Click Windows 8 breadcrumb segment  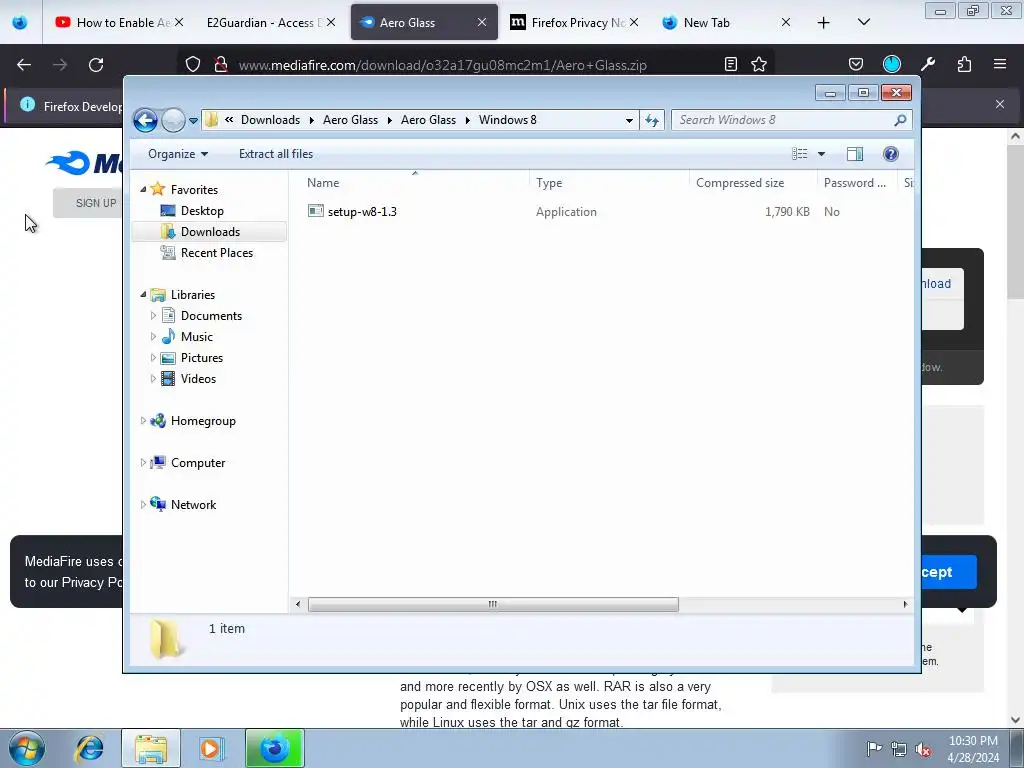[x=507, y=120]
